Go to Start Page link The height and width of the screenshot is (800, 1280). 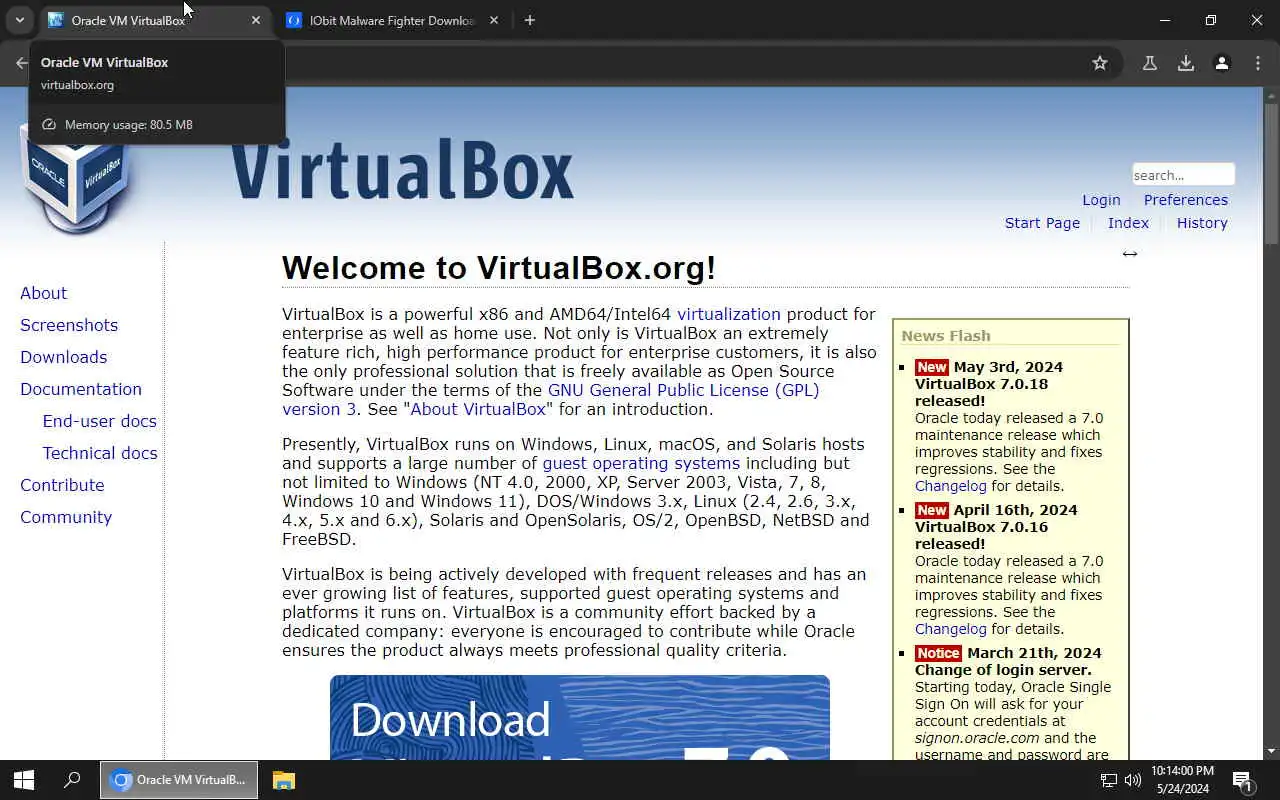(1042, 223)
